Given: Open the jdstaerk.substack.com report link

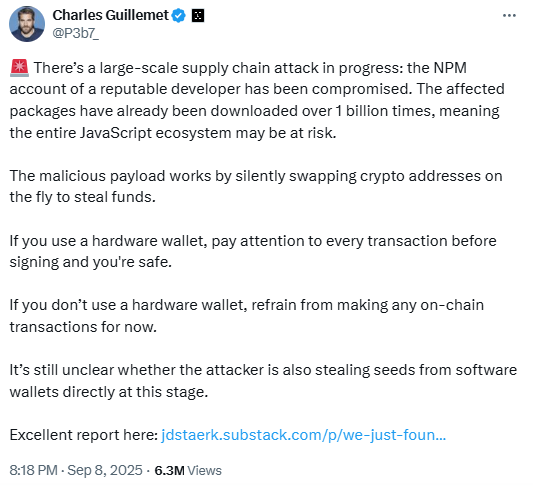Looking at the screenshot, I should click(x=303, y=435).
